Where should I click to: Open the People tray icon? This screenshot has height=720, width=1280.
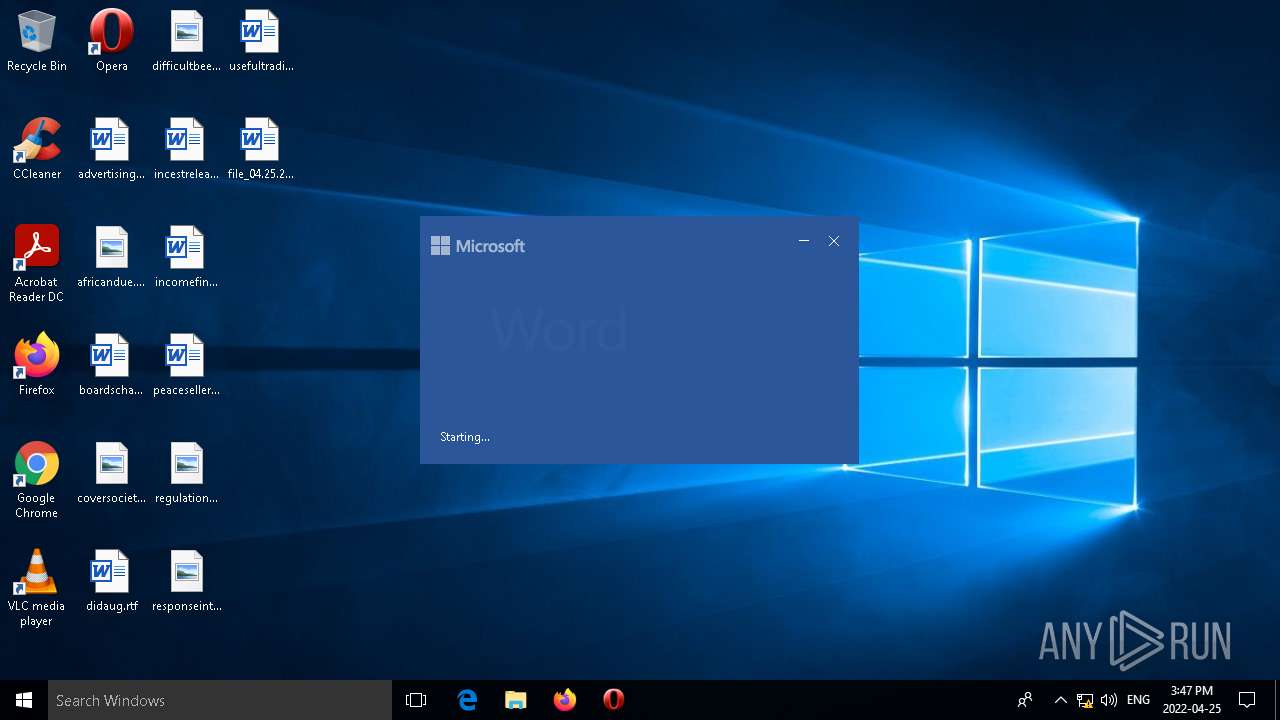pos(1025,700)
